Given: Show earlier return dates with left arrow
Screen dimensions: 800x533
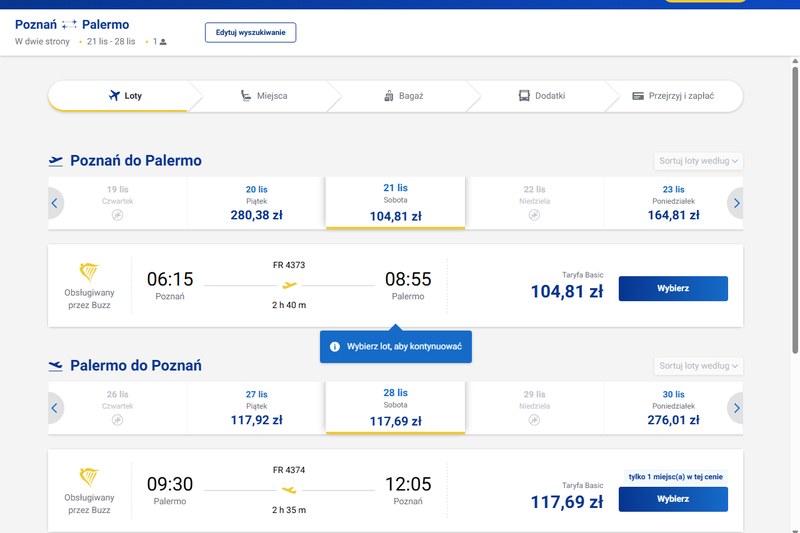Looking at the screenshot, I should pyautogui.click(x=55, y=409).
